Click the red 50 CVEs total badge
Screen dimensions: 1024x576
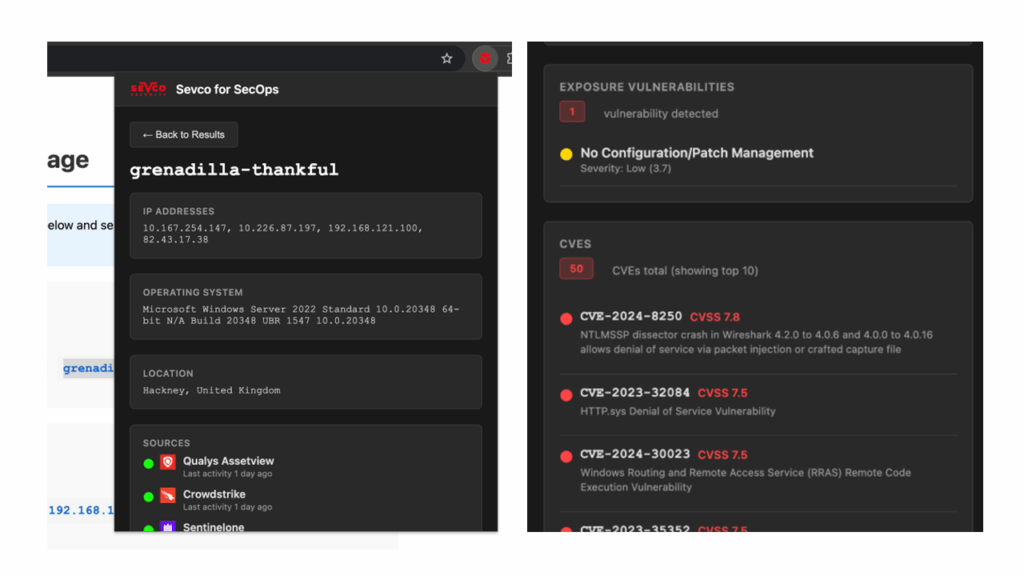tap(576, 269)
